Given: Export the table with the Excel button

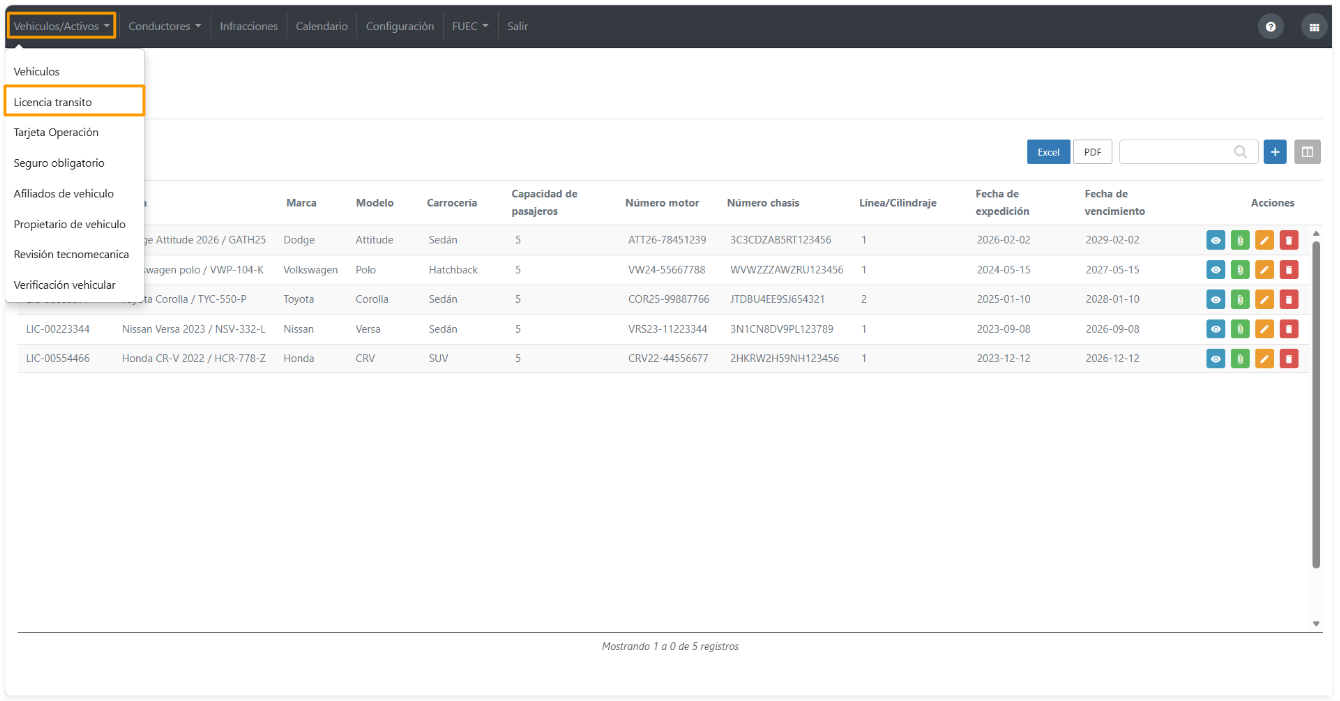Looking at the screenshot, I should coord(1048,152).
